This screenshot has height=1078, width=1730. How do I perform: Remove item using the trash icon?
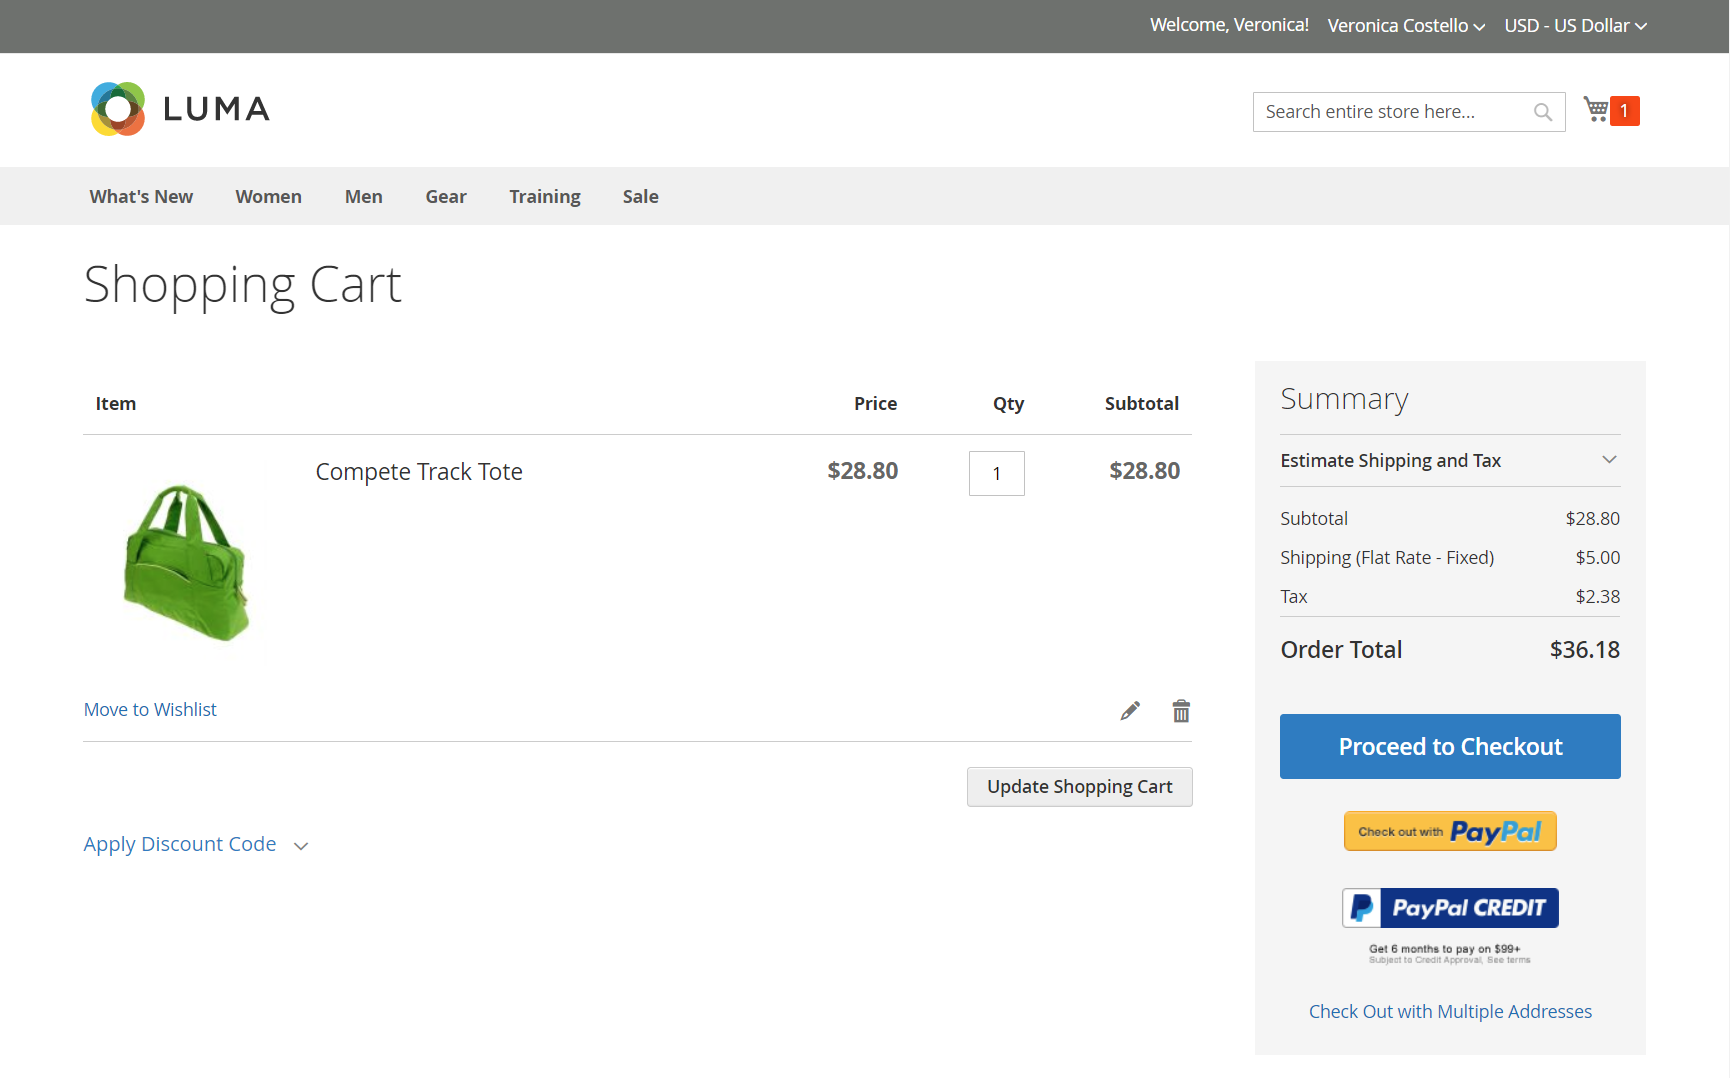click(x=1181, y=711)
